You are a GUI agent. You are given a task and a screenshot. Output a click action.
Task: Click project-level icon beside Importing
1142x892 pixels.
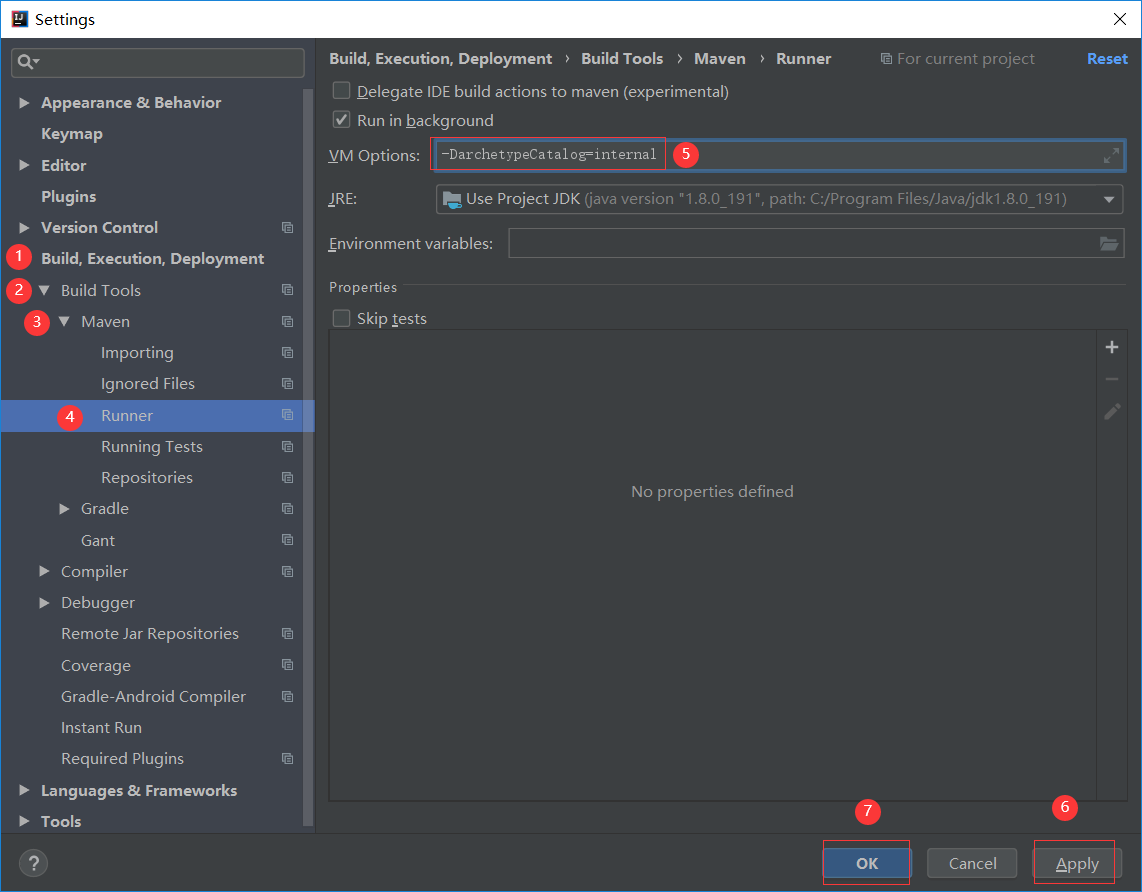[288, 353]
